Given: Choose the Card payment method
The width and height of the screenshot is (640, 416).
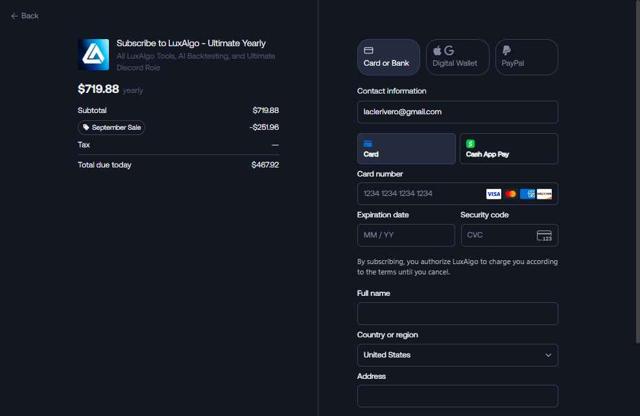Looking at the screenshot, I should tap(407, 149).
